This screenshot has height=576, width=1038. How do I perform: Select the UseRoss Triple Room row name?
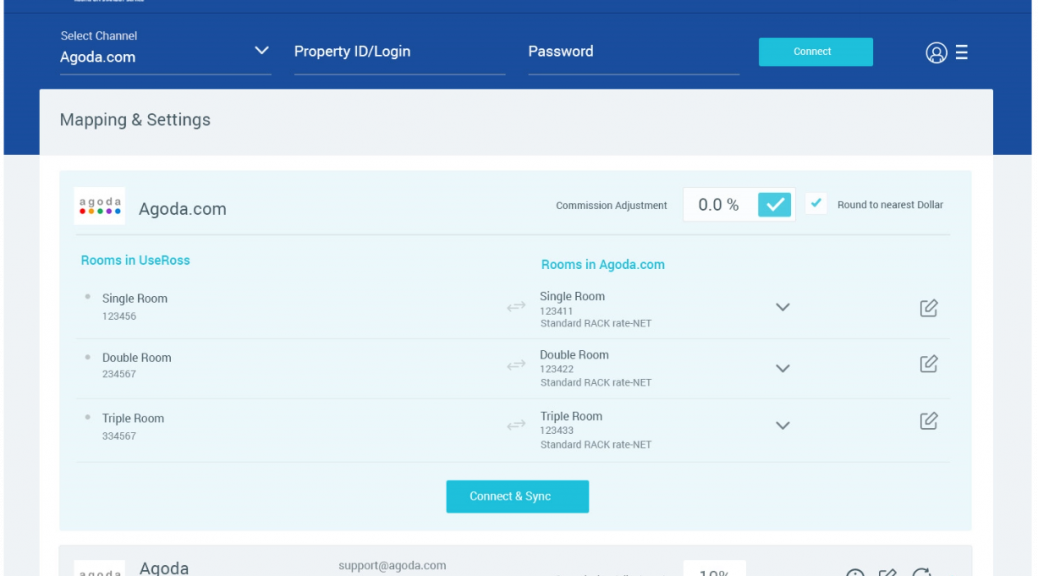tap(133, 418)
